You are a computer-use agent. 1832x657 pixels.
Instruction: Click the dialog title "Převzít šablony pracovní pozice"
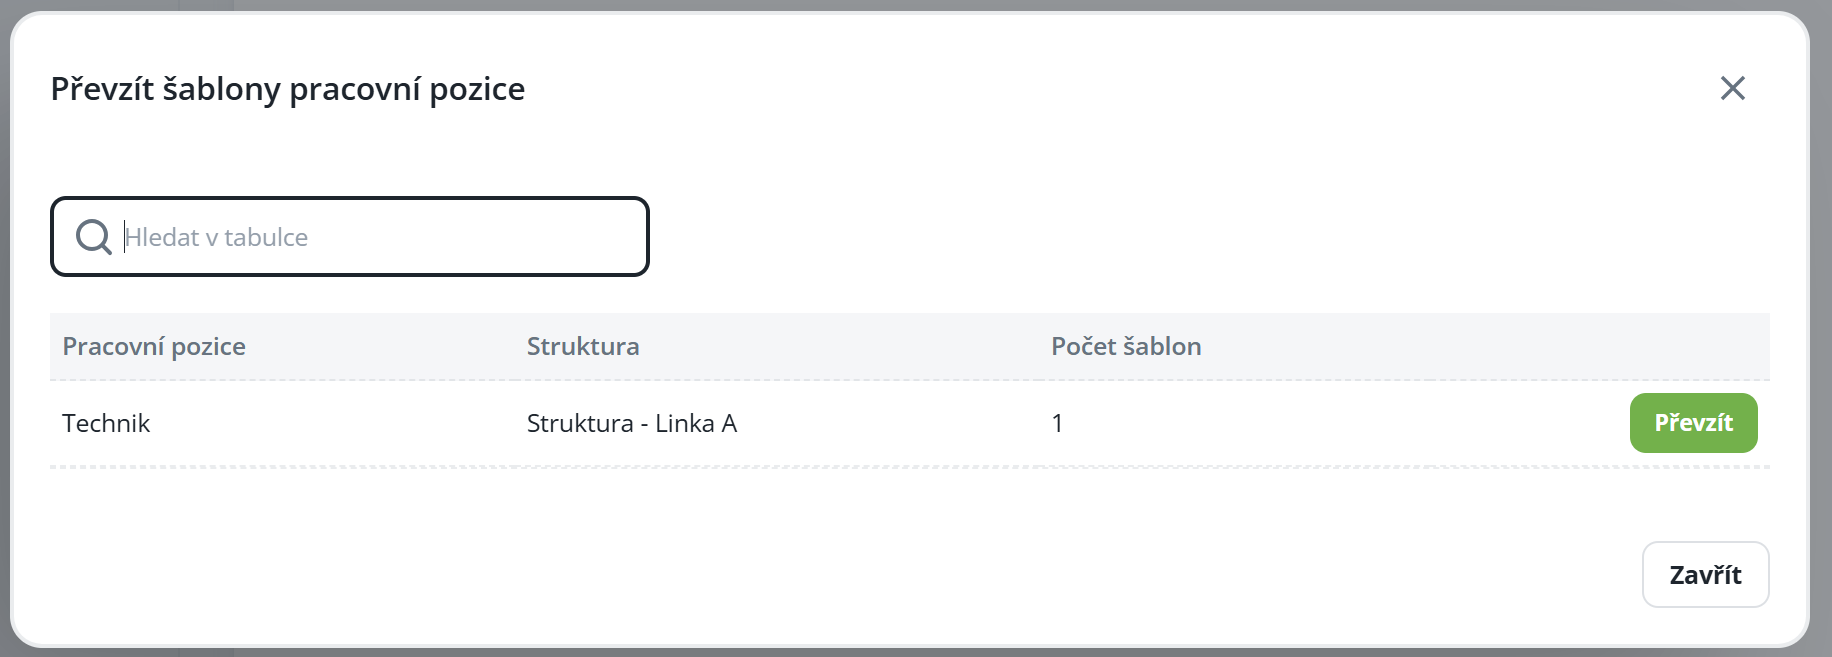tap(288, 89)
